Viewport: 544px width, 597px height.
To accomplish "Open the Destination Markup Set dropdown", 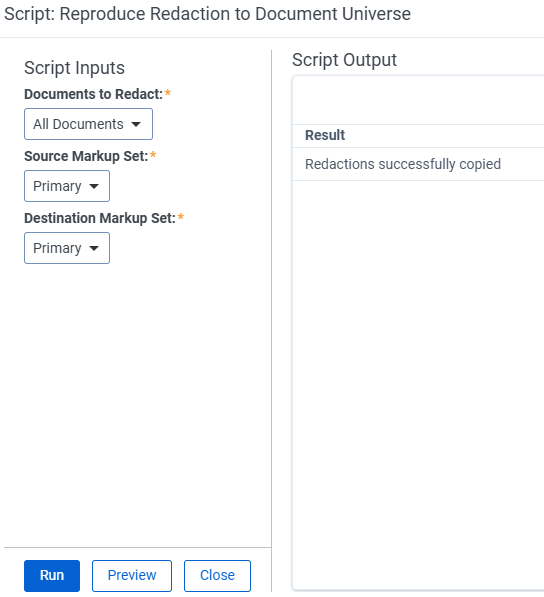I will [67, 248].
